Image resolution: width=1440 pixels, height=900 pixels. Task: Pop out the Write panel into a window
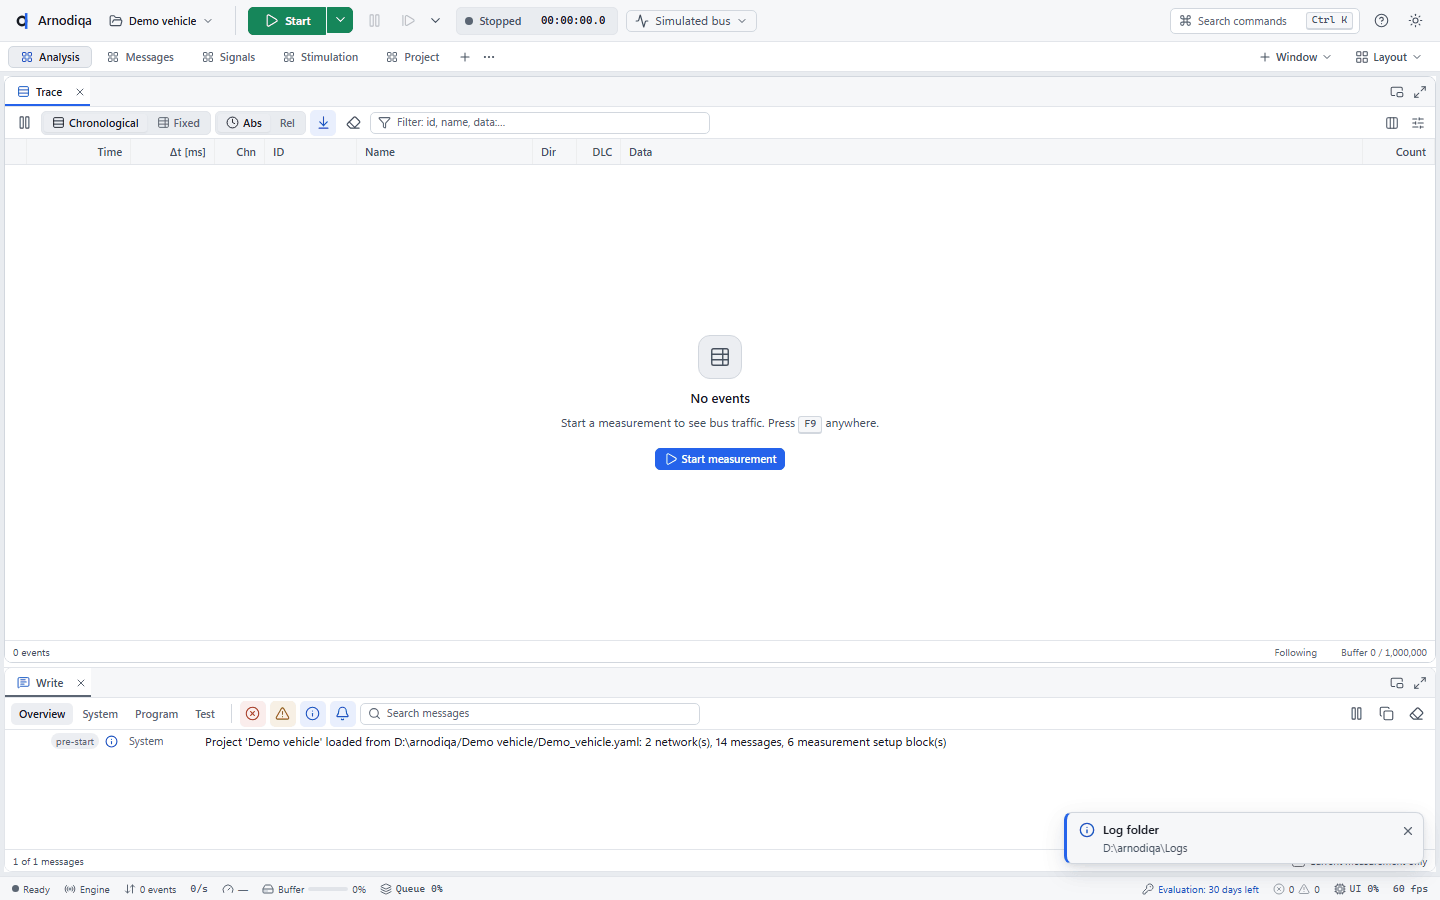pyautogui.click(x=1397, y=683)
